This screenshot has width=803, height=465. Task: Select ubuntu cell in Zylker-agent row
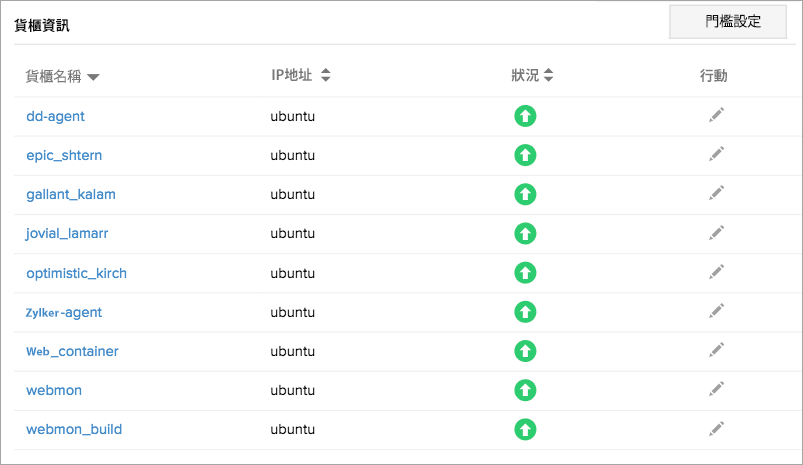(292, 312)
